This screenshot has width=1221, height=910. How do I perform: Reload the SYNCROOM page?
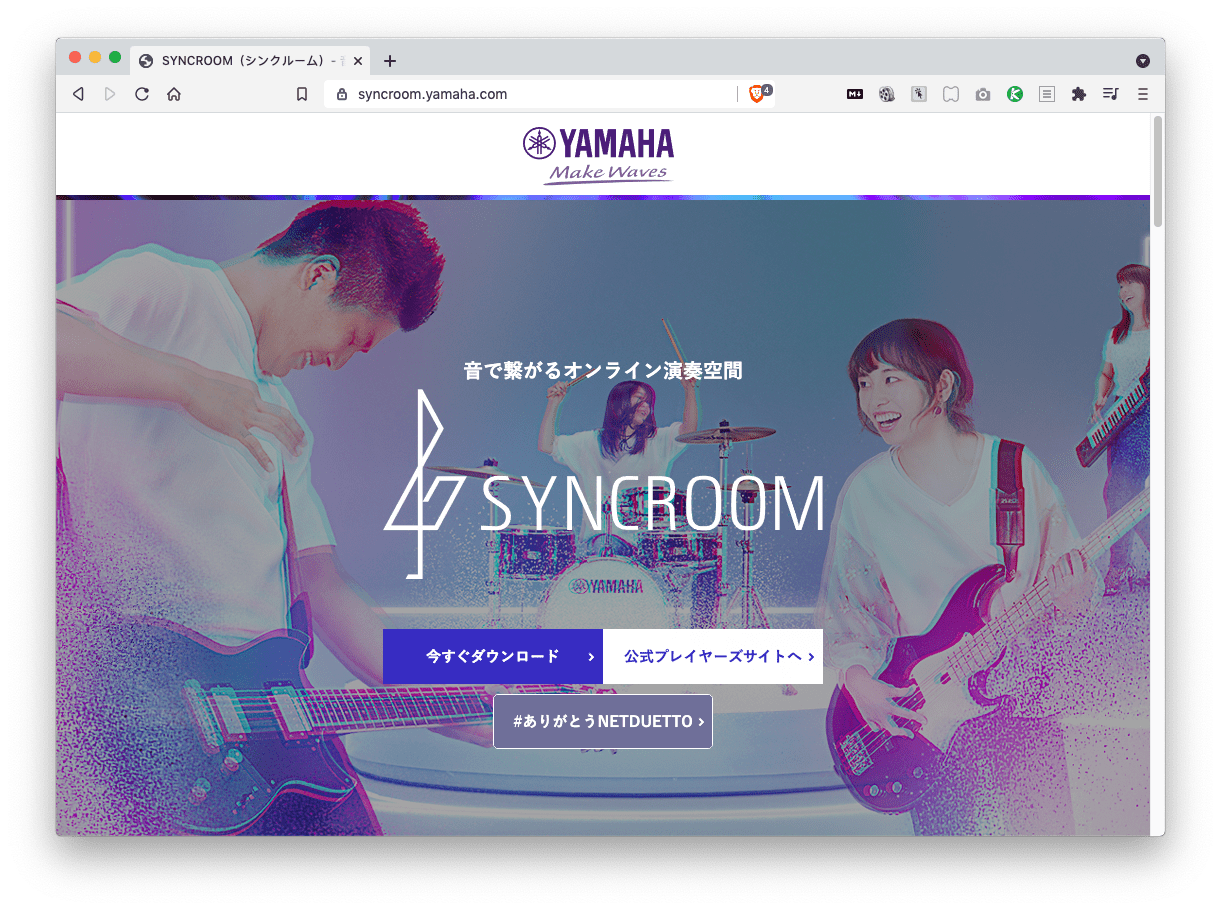point(142,93)
